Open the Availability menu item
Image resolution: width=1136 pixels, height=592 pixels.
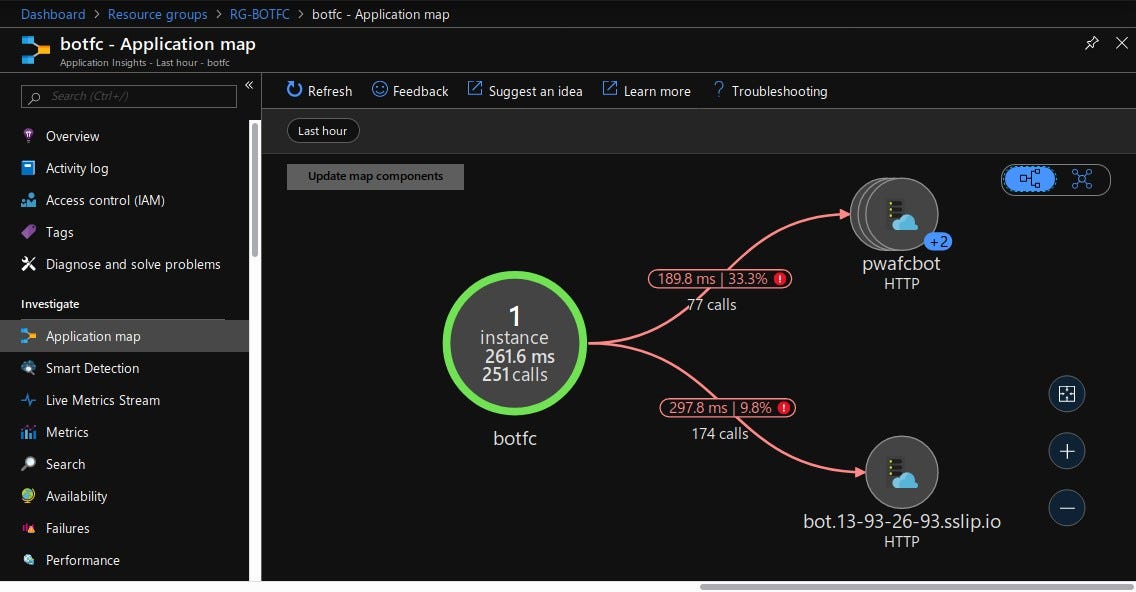coord(125,496)
